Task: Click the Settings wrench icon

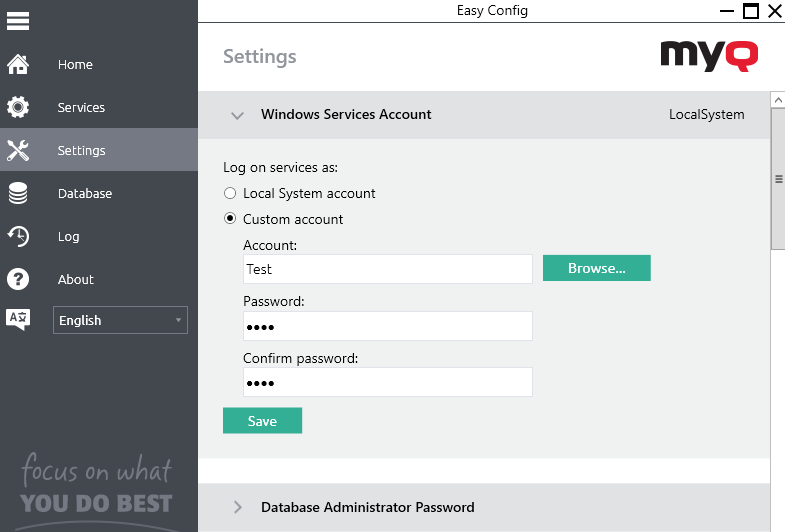Action: (x=18, y=151)
